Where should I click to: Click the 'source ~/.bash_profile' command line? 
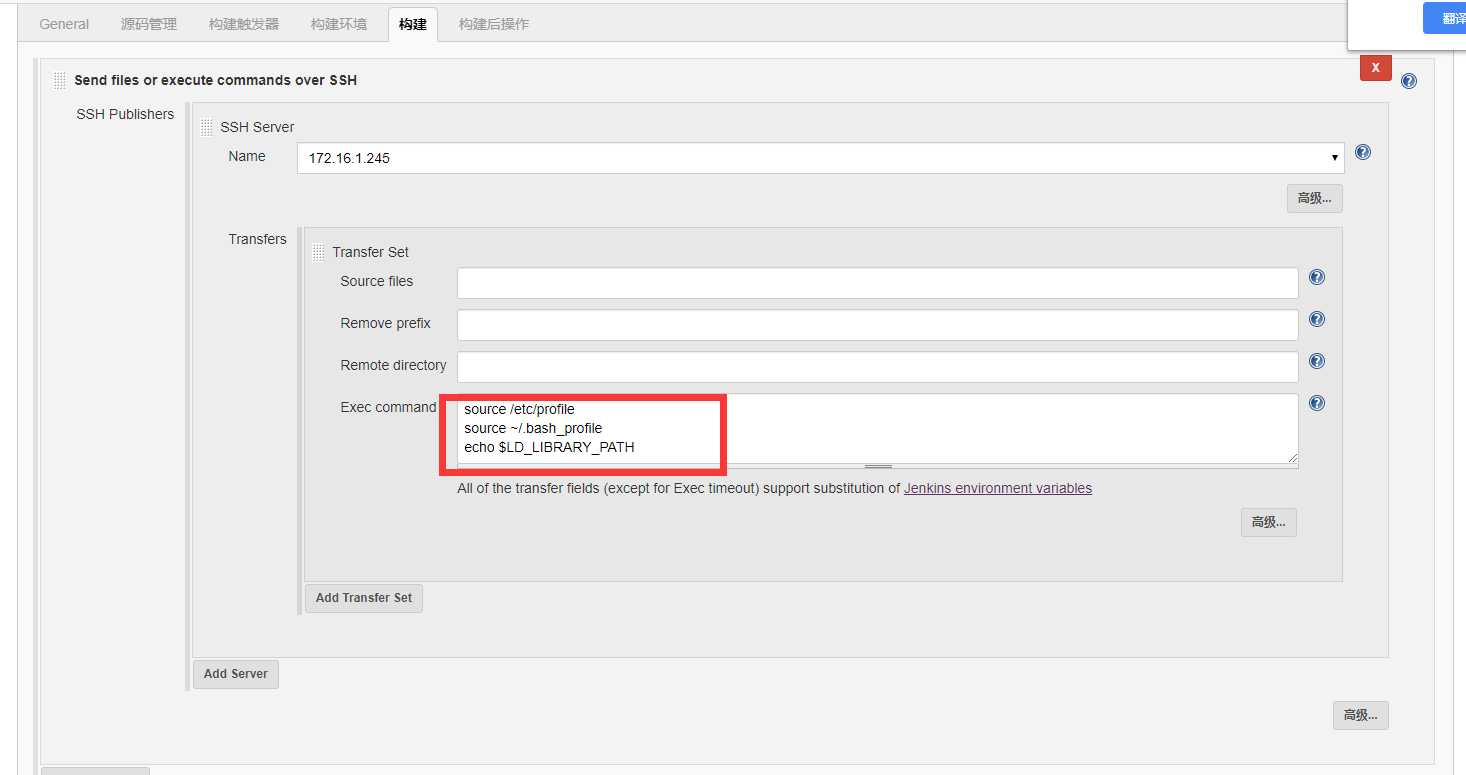(x=533, y=428)
